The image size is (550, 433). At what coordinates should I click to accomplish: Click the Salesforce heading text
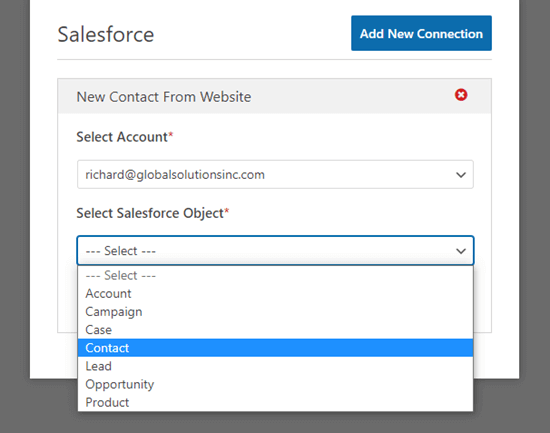pyautogui.click(x=106, y=34)
